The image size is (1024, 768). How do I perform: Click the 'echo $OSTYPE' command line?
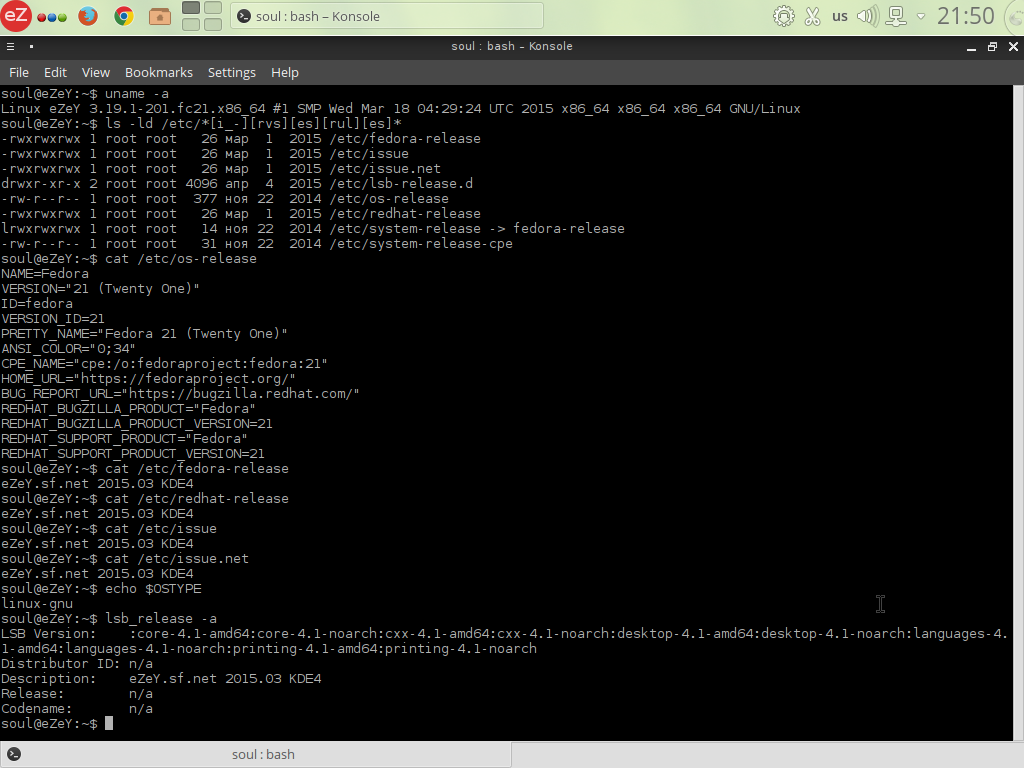click(101, 588)
